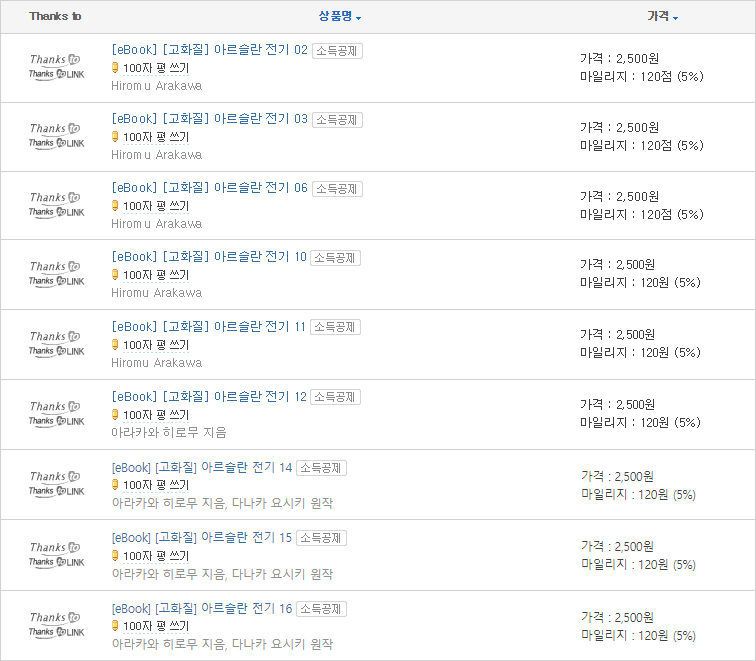
Task: Open eBook 아르슬란 전기 12 title link
Action: pos(209,396)
